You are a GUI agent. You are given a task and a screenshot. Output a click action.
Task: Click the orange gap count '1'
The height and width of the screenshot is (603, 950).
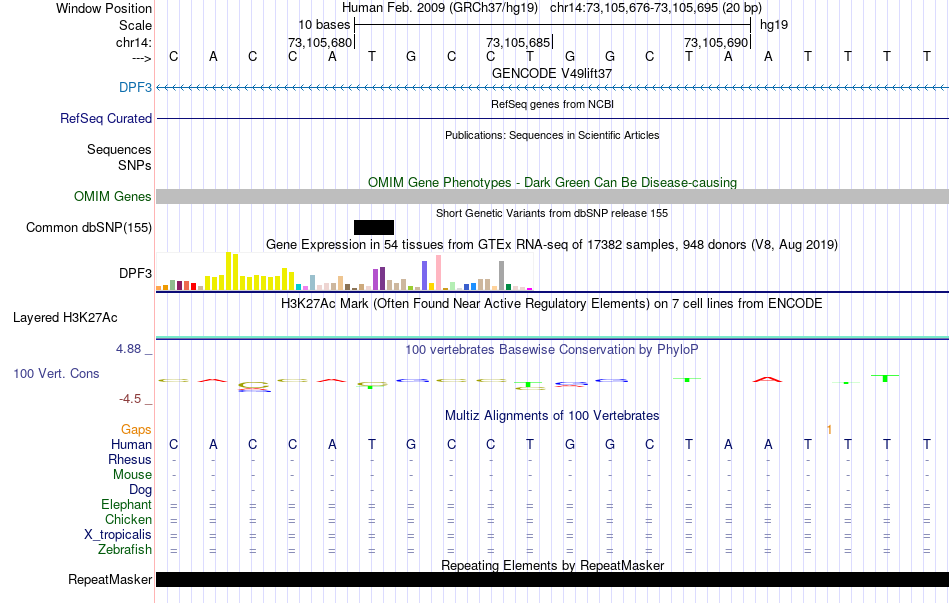pyautogui.click(x=829, y=430)
